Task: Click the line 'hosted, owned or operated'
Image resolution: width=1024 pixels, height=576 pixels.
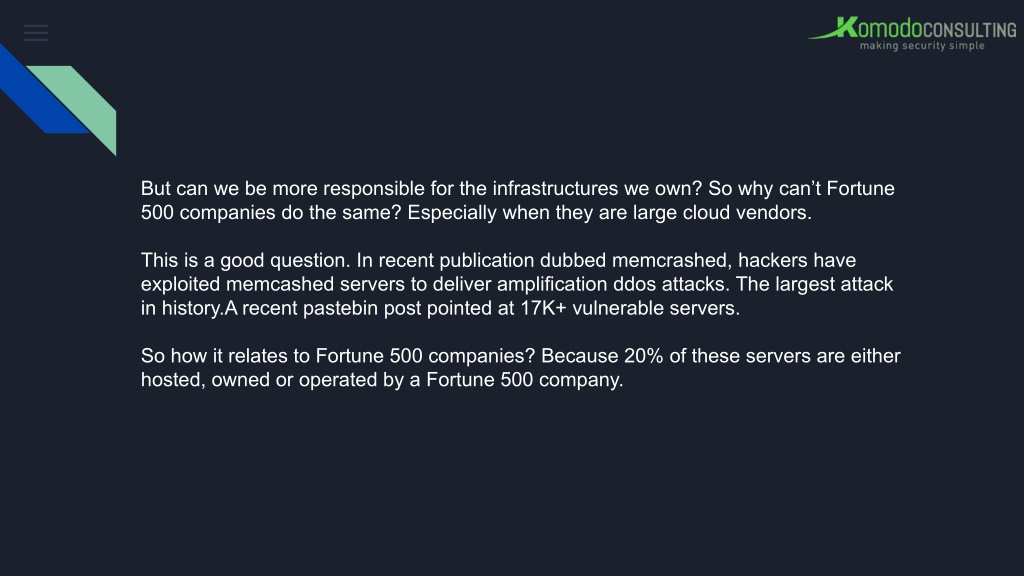Action: pyautogui.click(x=382, y=380)
